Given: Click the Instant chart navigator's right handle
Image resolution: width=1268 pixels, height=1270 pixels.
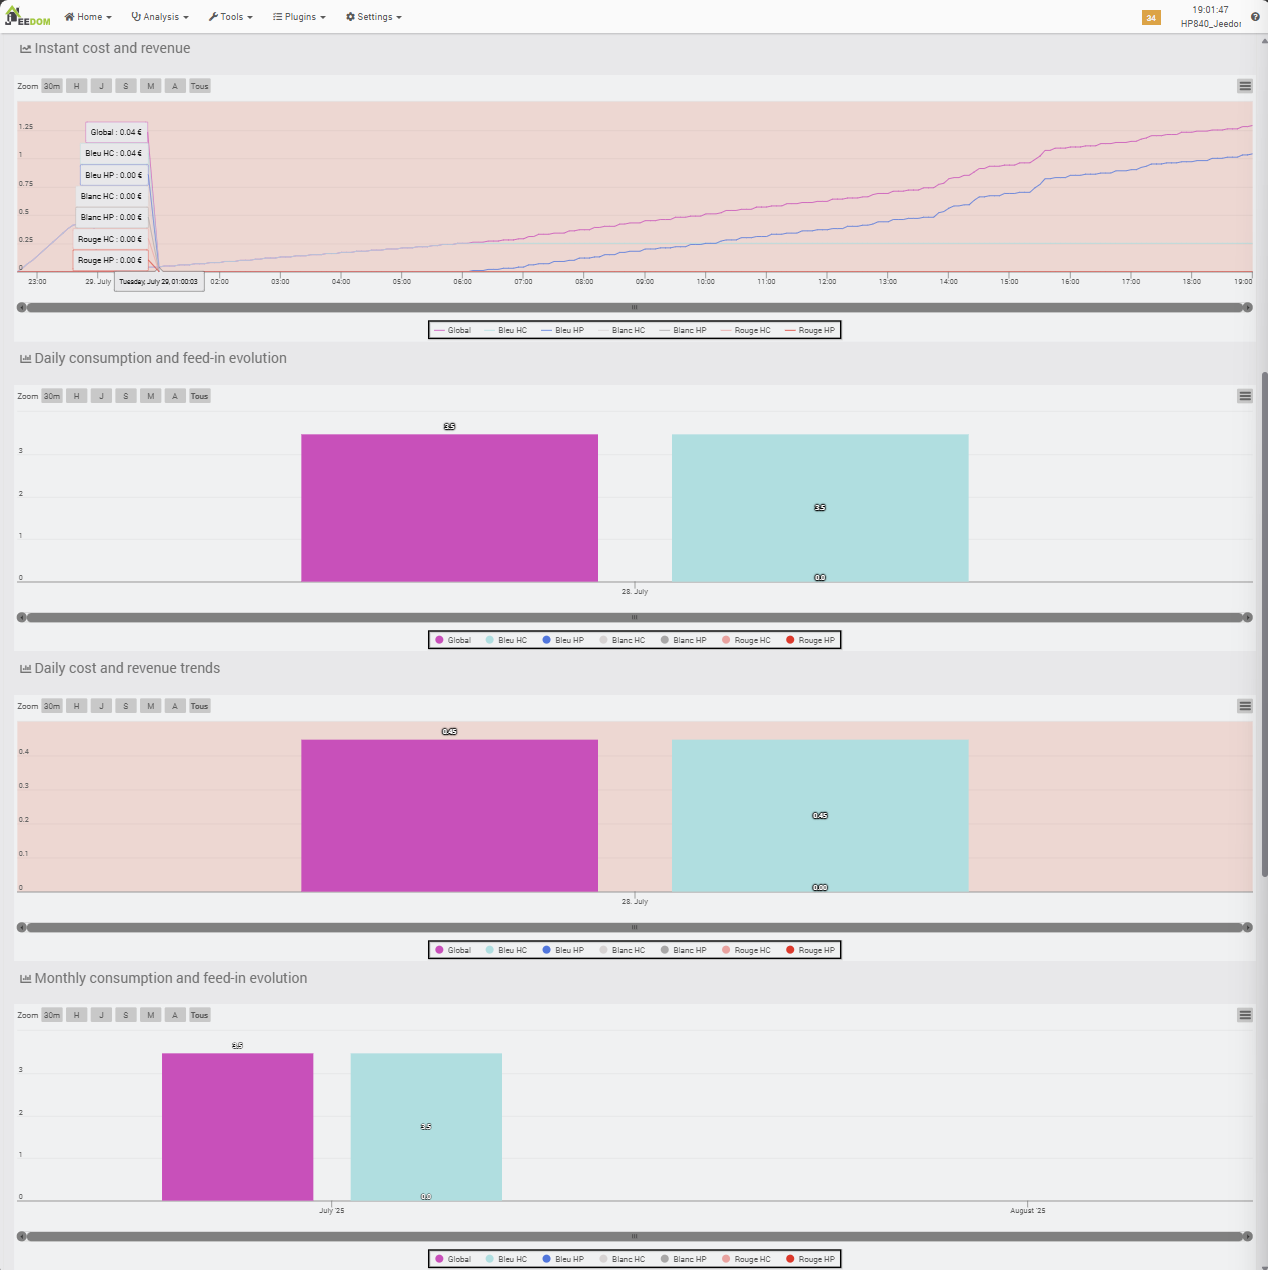Looking at the screenshot, I should (x=1247, y=307).
